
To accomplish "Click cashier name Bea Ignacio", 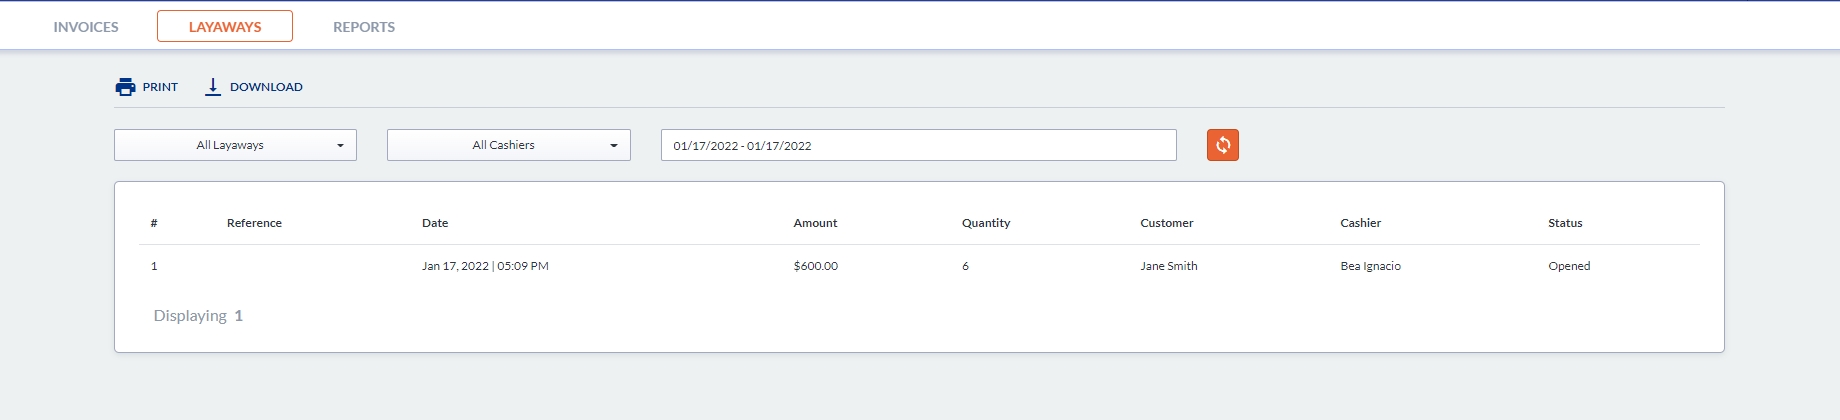I will pyautogui.click(x=1370, y=266).
